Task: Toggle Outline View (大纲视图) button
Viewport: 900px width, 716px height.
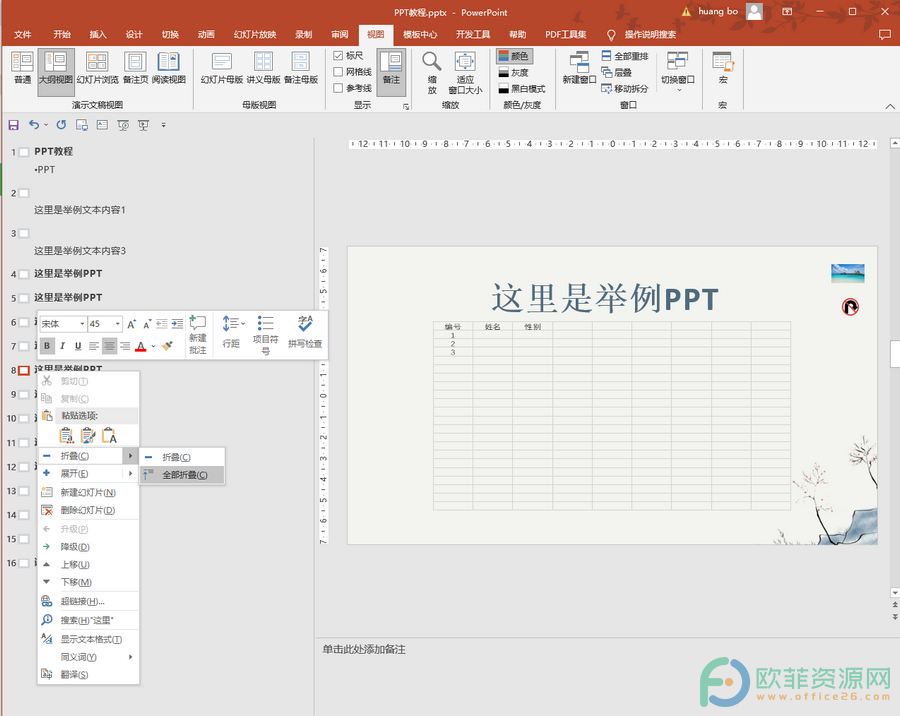Action: pyautogui.click(x=56, y=71)
